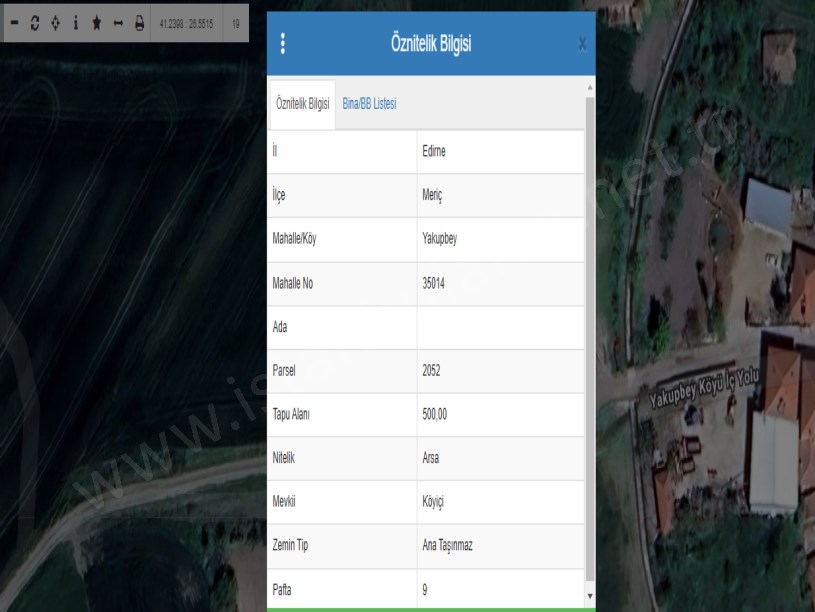Click the zoom level 19 indicator
Viewport: 815px width, 612px height.
coord(235,22)
